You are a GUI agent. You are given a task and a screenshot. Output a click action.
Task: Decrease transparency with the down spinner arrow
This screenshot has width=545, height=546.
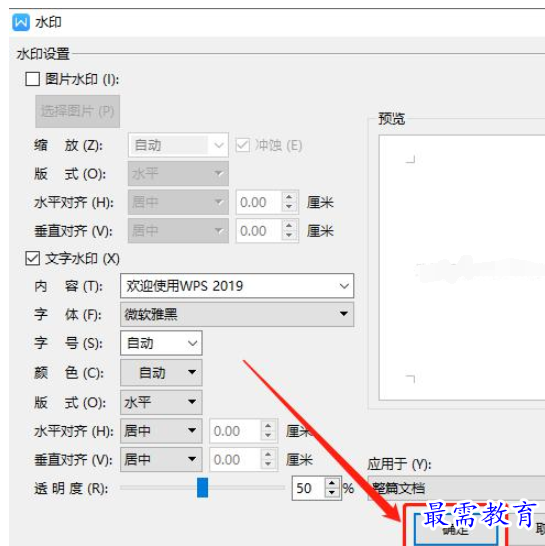332,493
